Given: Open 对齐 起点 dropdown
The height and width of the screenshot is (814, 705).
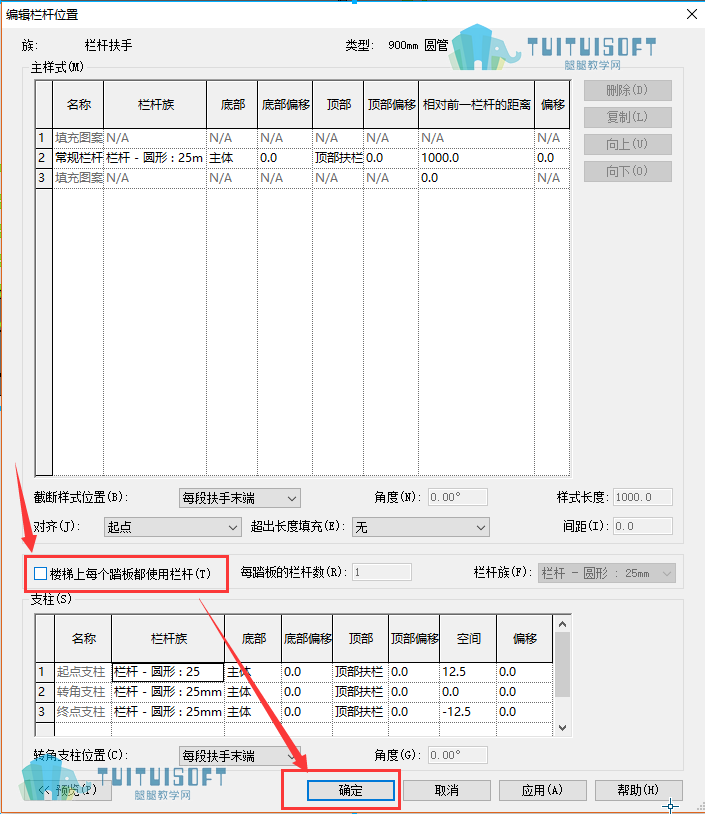Looking at the screenshot, I should [172, 527].
